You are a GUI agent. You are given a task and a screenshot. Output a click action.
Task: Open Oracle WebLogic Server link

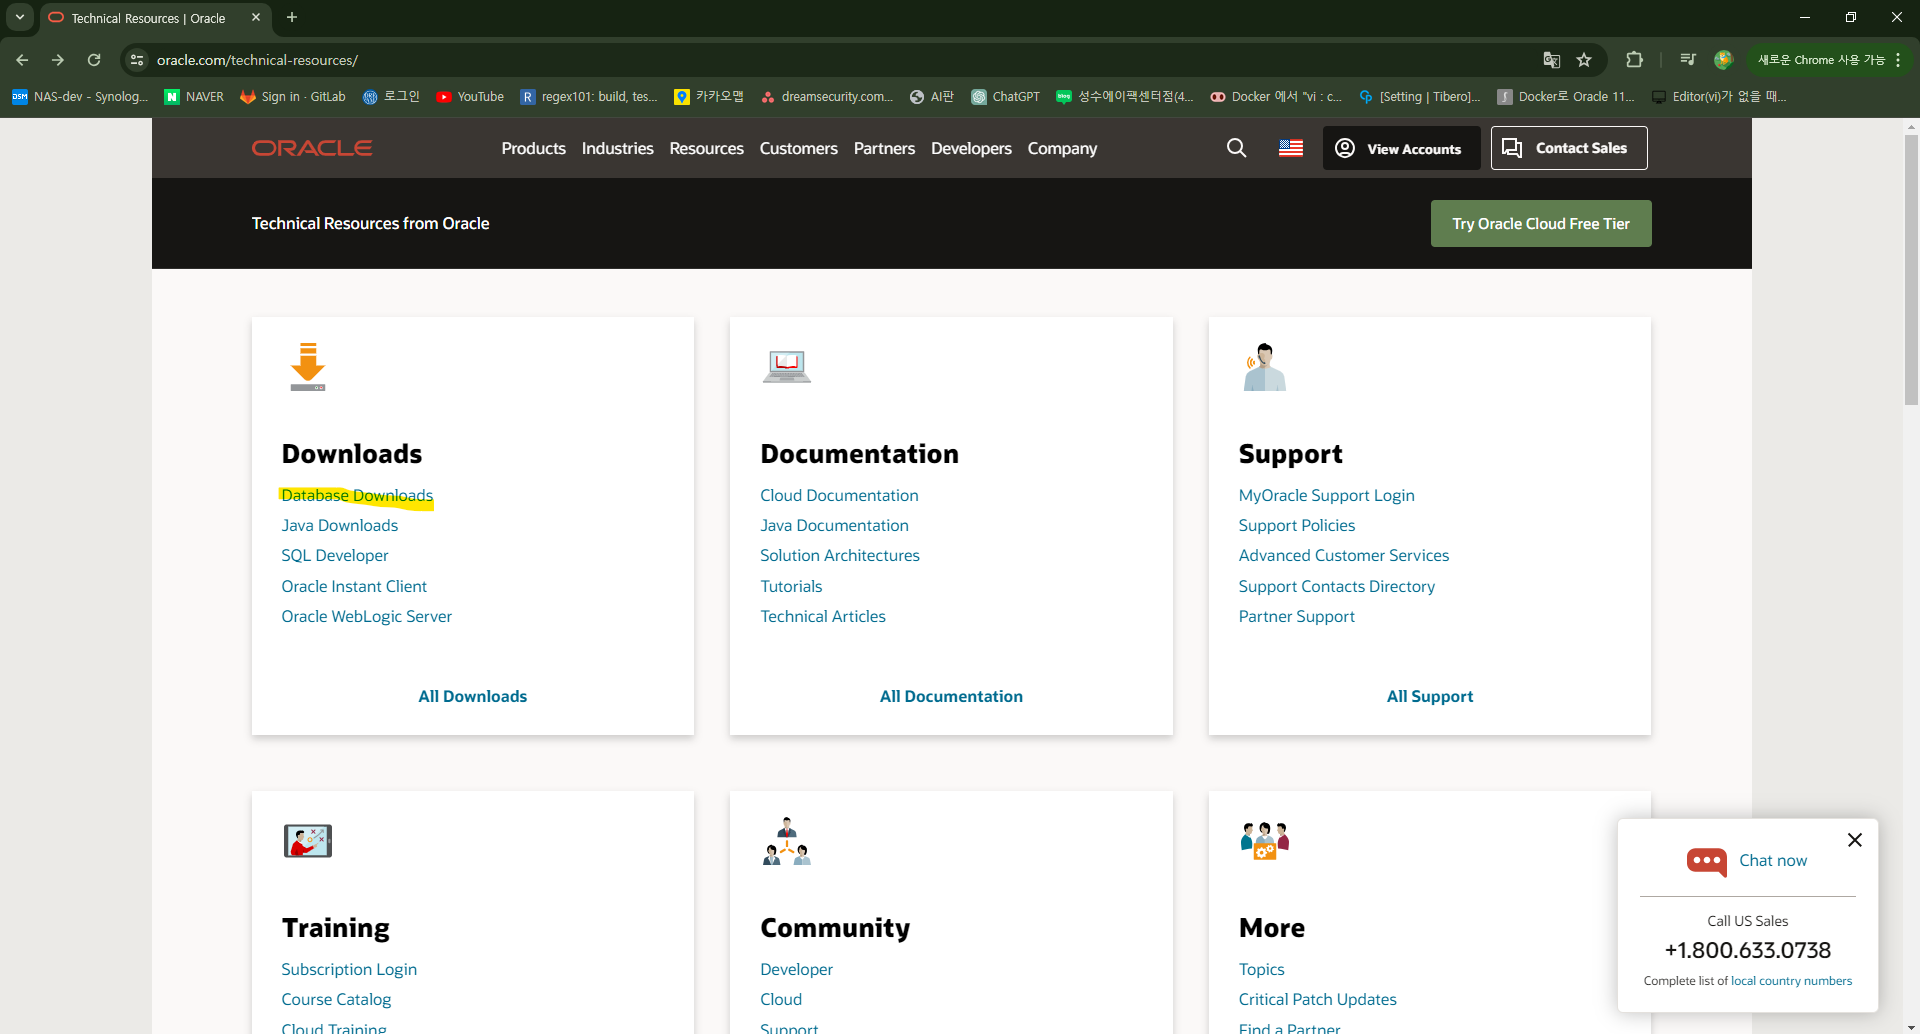pyautogui.click(x=366, y=616)
